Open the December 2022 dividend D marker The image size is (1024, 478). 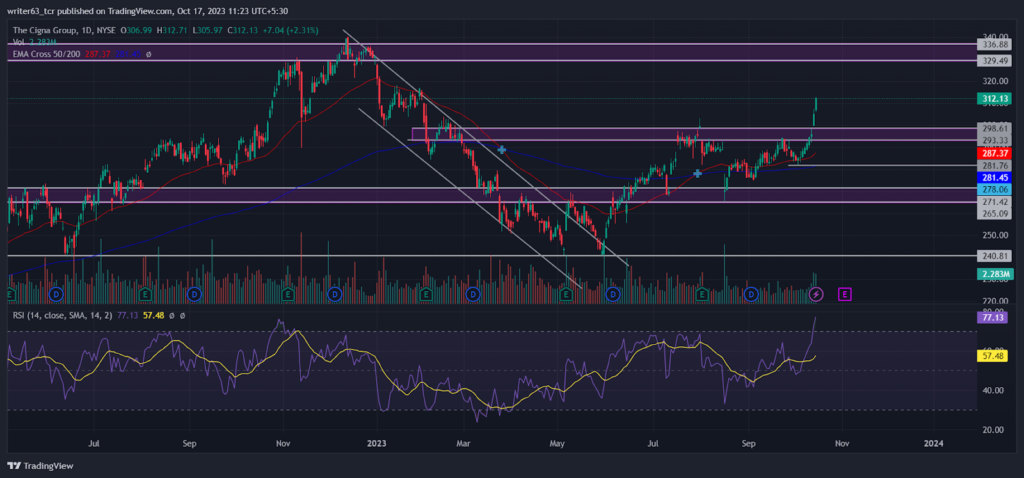tap(334, 295)
